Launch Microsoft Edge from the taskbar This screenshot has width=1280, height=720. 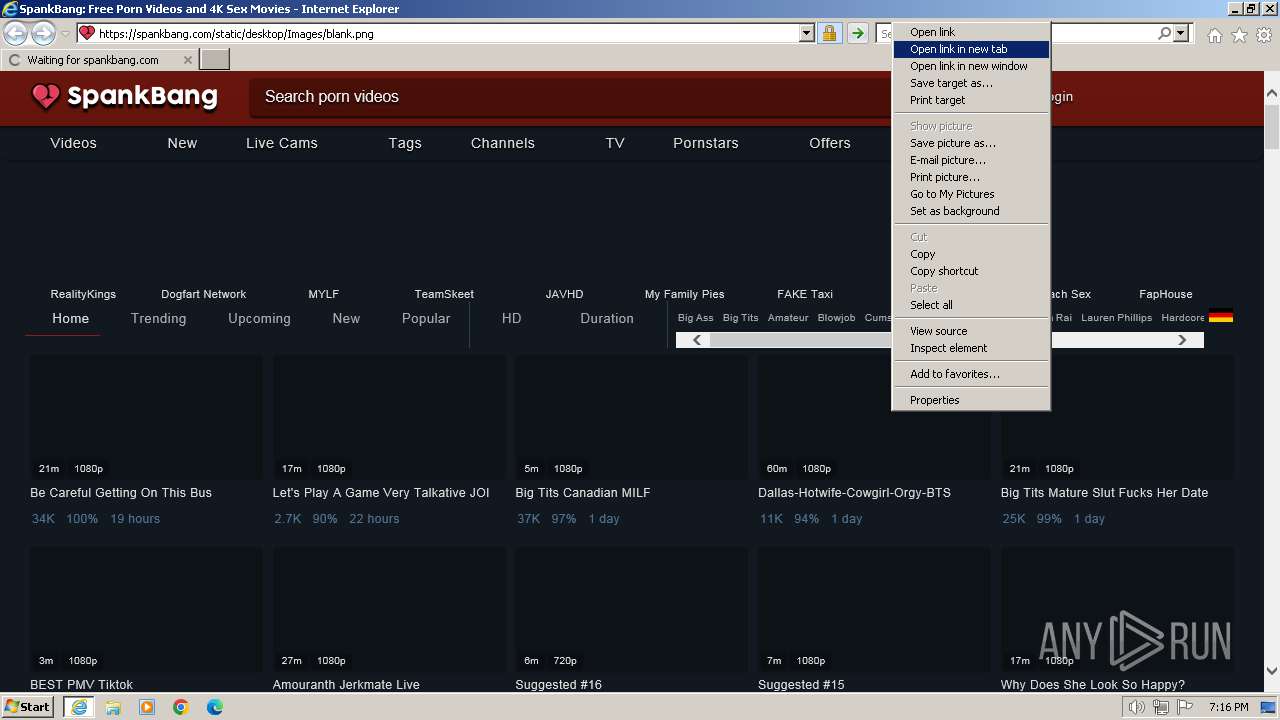[x=215, y=707]
